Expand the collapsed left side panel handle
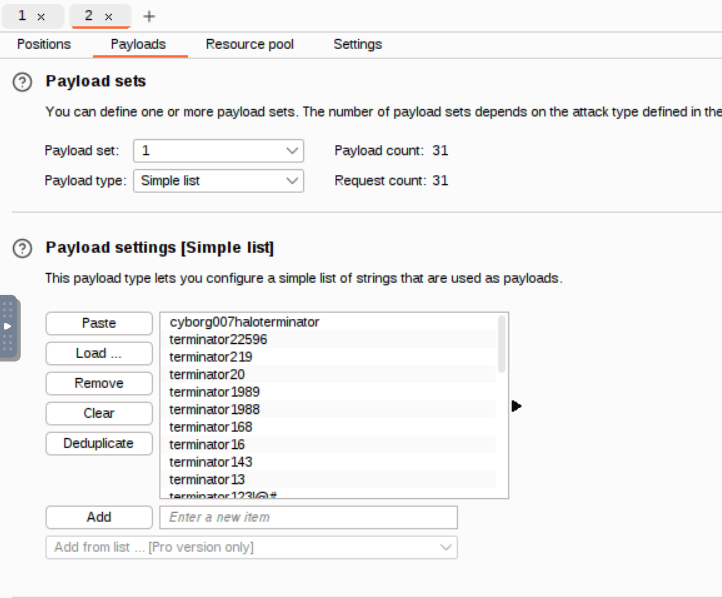 click(8, 327)
